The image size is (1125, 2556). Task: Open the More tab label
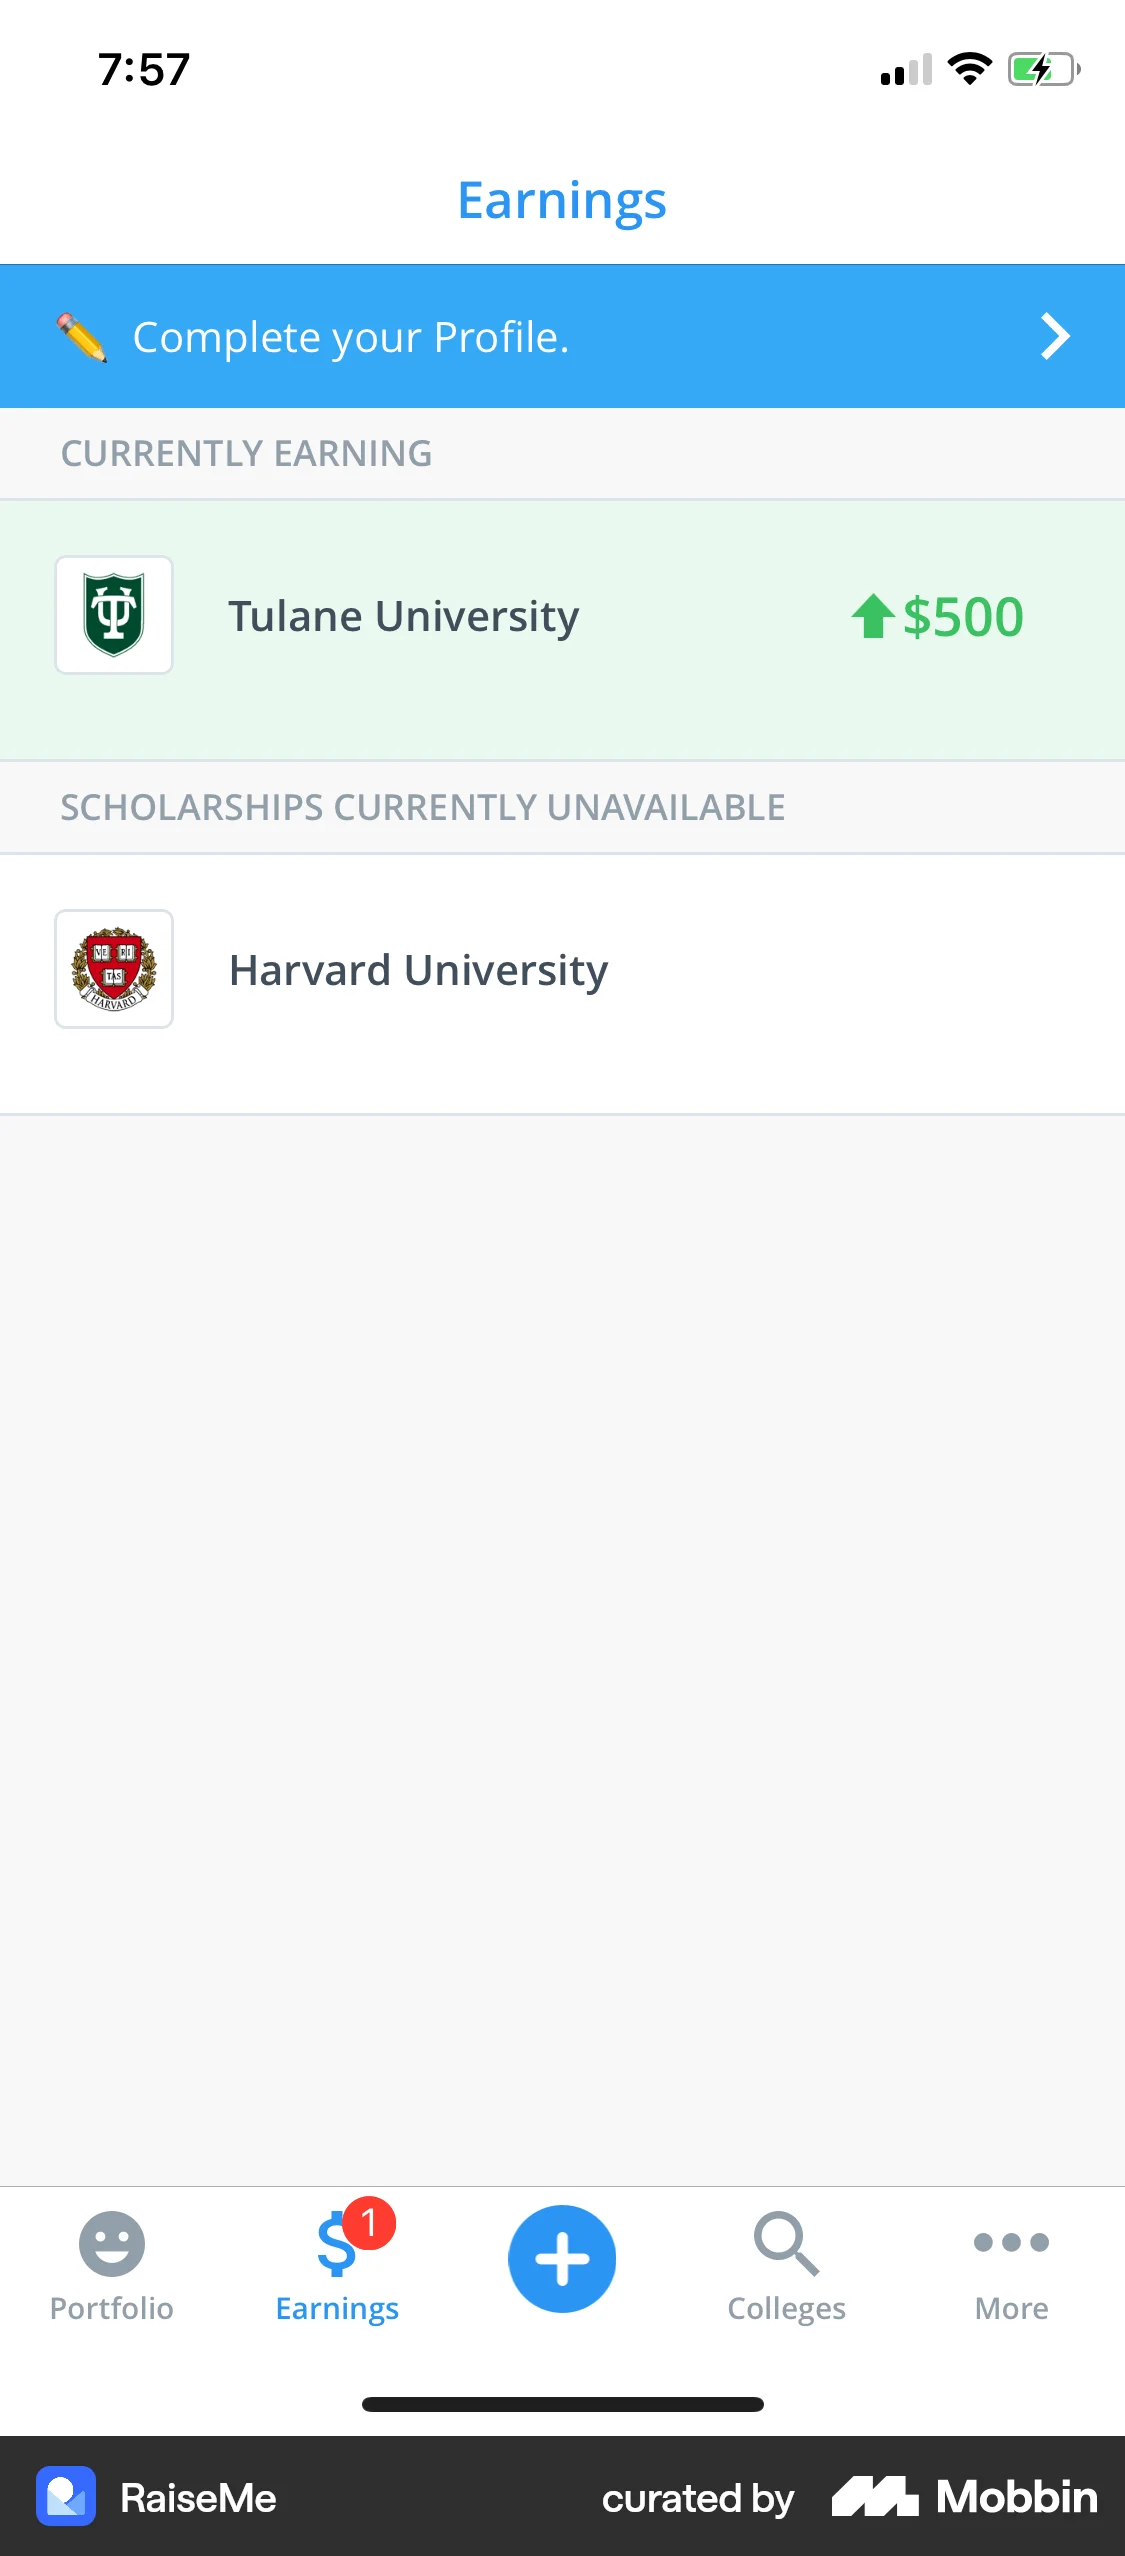point(1011,2308)
